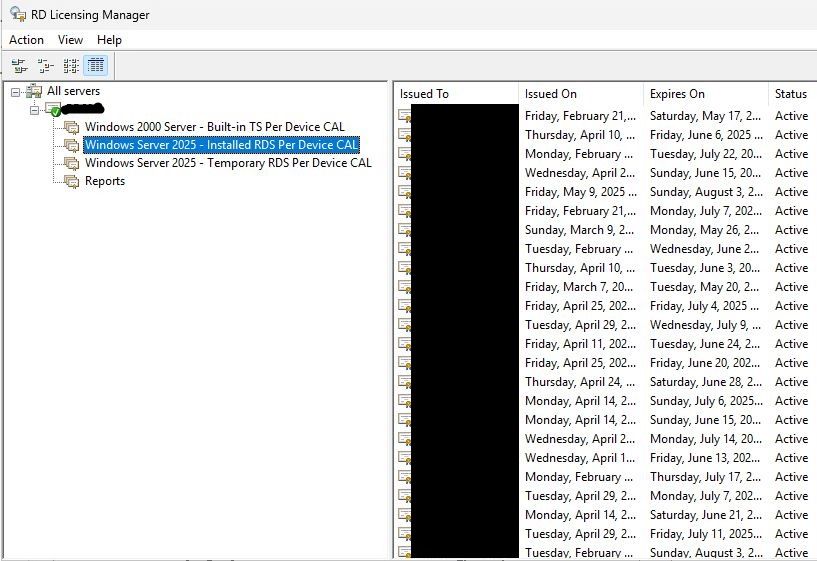The height and width of the screenshot is (561, 817).
Task: Switch to List view in toolbar
Action: tap(71, 66)
